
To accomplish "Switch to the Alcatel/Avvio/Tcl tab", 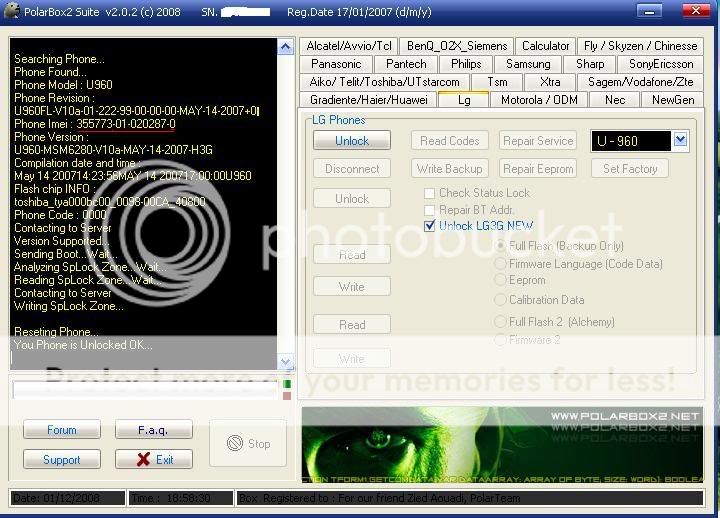I will (349, 46).
